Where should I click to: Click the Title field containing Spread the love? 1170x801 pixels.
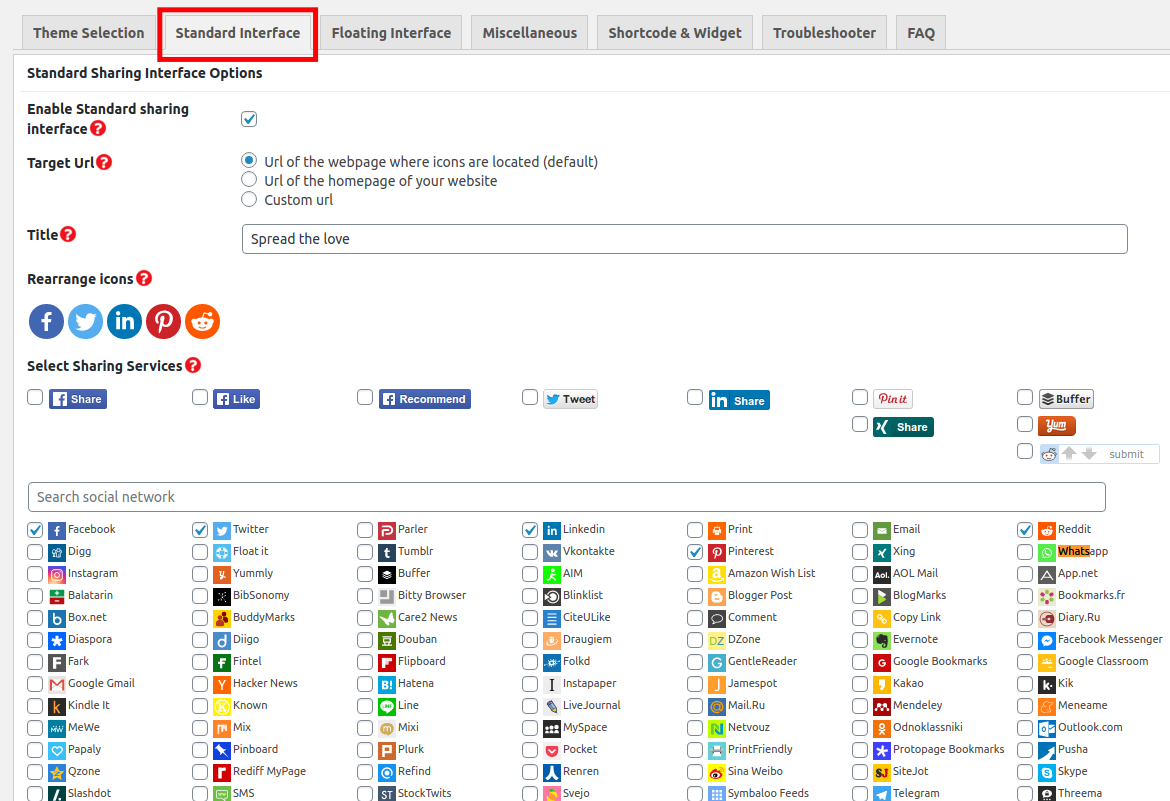pos(684,239)
